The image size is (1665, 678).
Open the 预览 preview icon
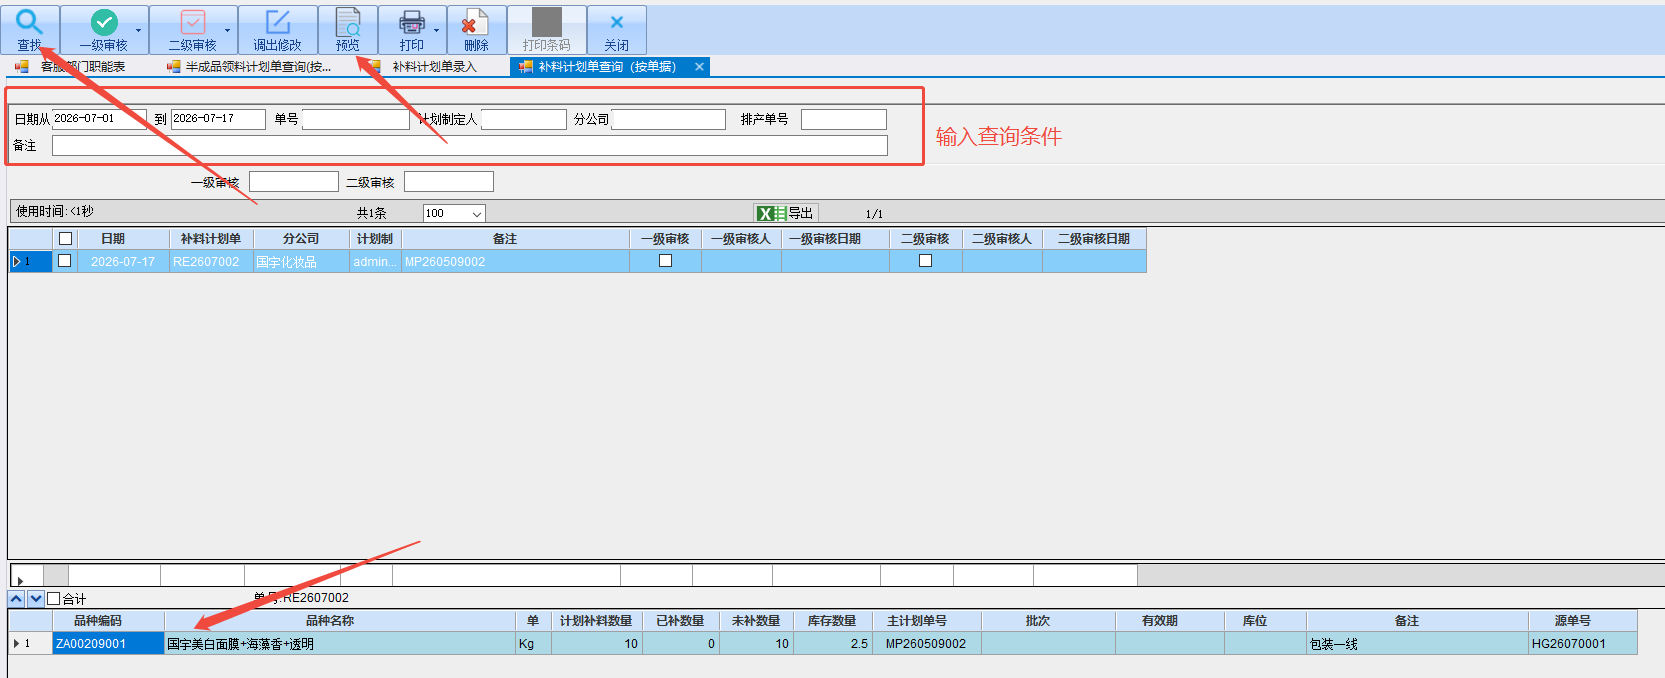tap(348, 22)
